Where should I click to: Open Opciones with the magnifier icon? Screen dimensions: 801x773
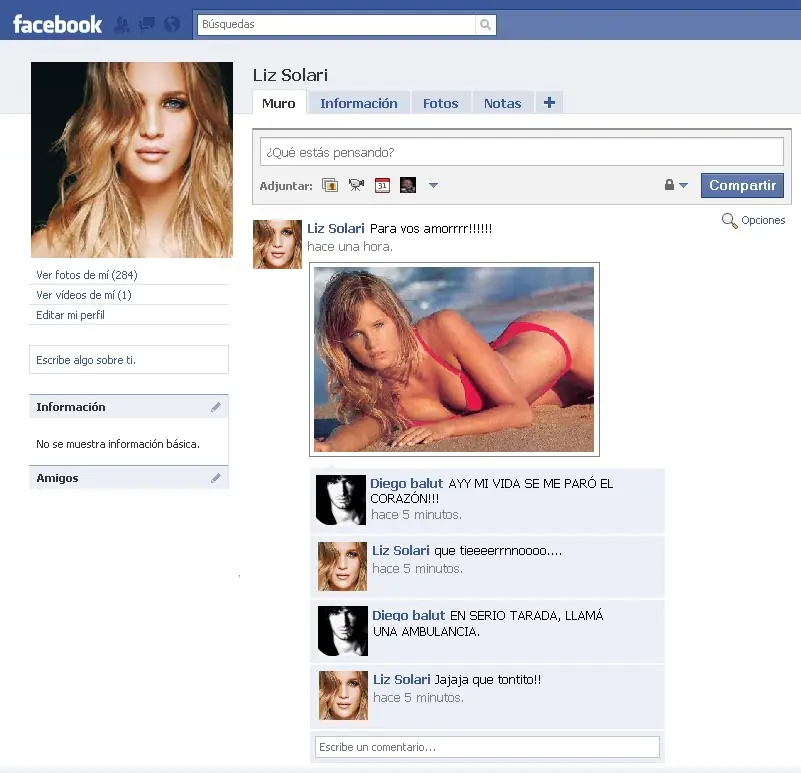729,221
